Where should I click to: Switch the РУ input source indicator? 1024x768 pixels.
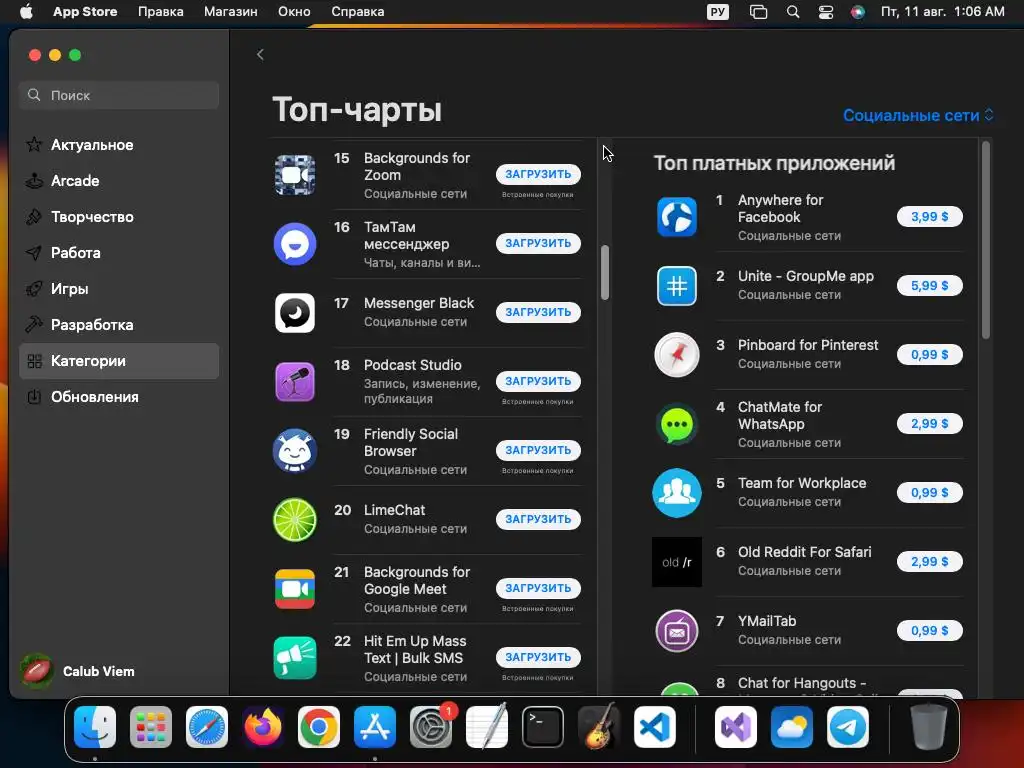click(718, 12)
